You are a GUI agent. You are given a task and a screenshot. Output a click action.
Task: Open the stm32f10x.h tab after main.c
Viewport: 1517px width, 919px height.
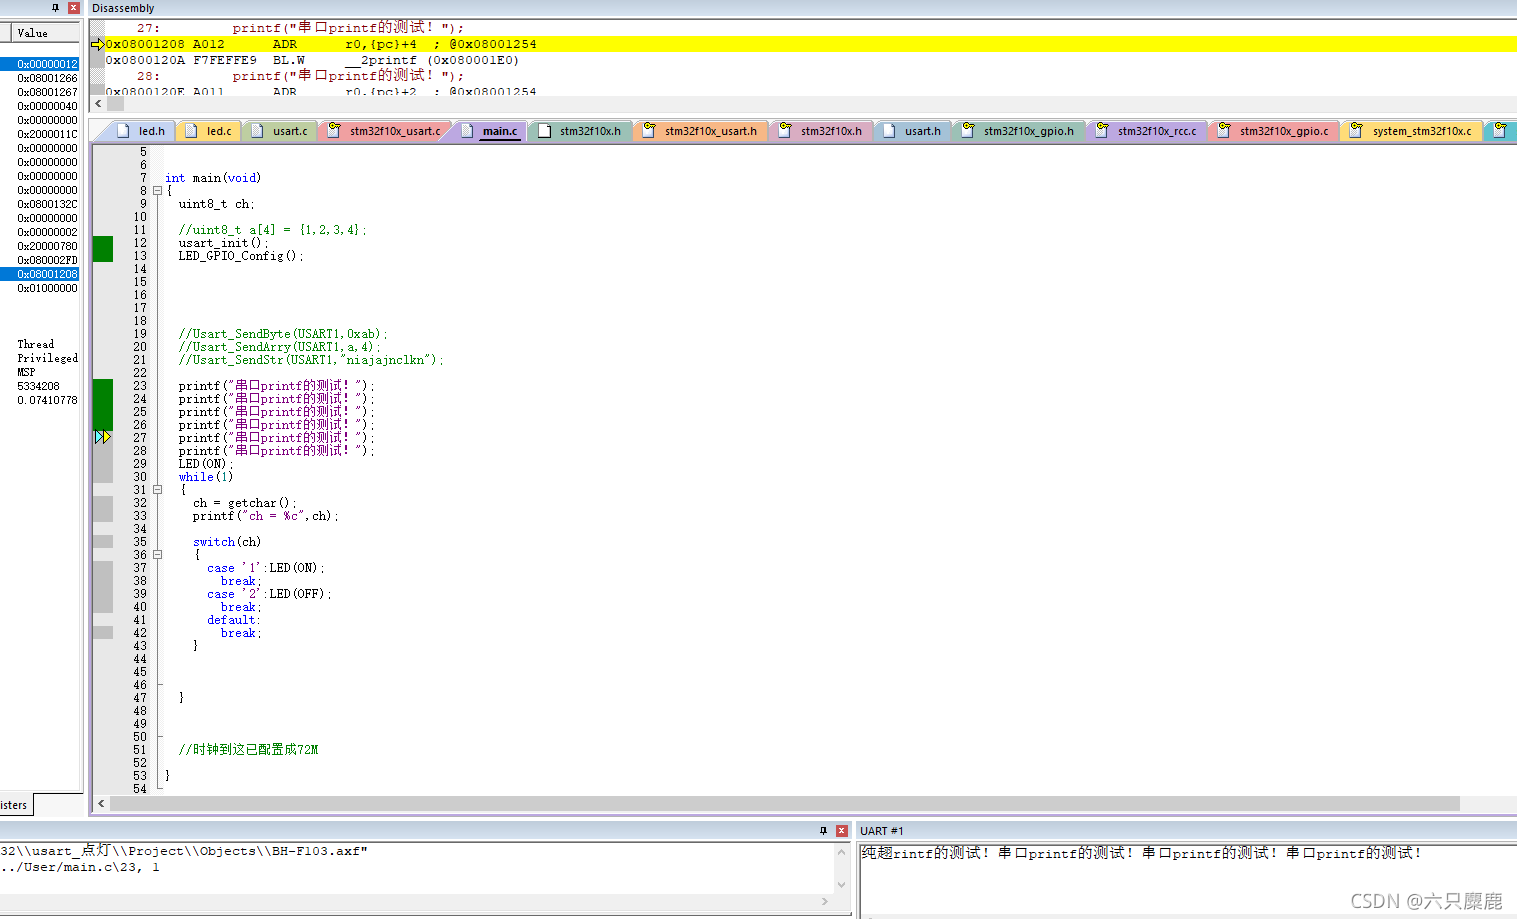coord(580,131)
